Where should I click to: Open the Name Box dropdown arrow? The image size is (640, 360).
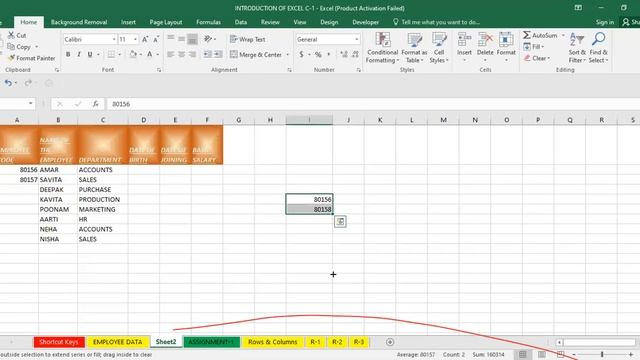31,104
